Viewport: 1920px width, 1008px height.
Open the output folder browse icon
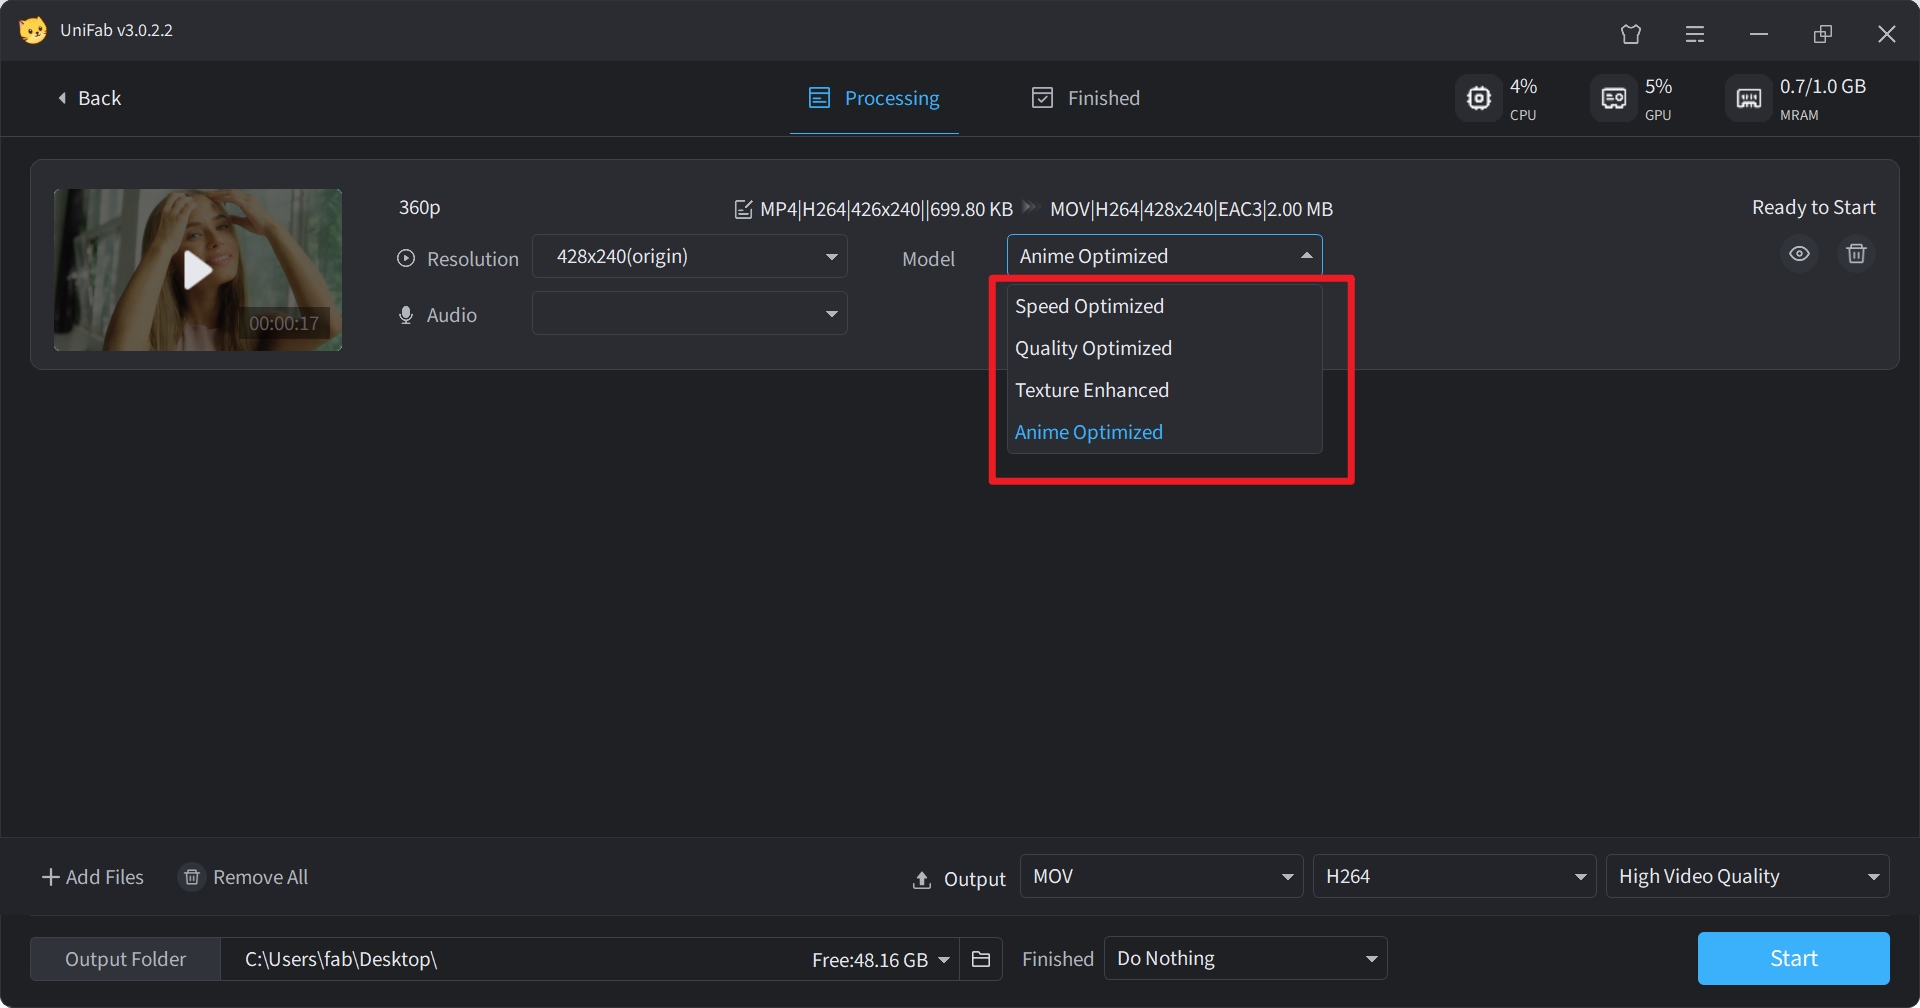coord(981,960)
